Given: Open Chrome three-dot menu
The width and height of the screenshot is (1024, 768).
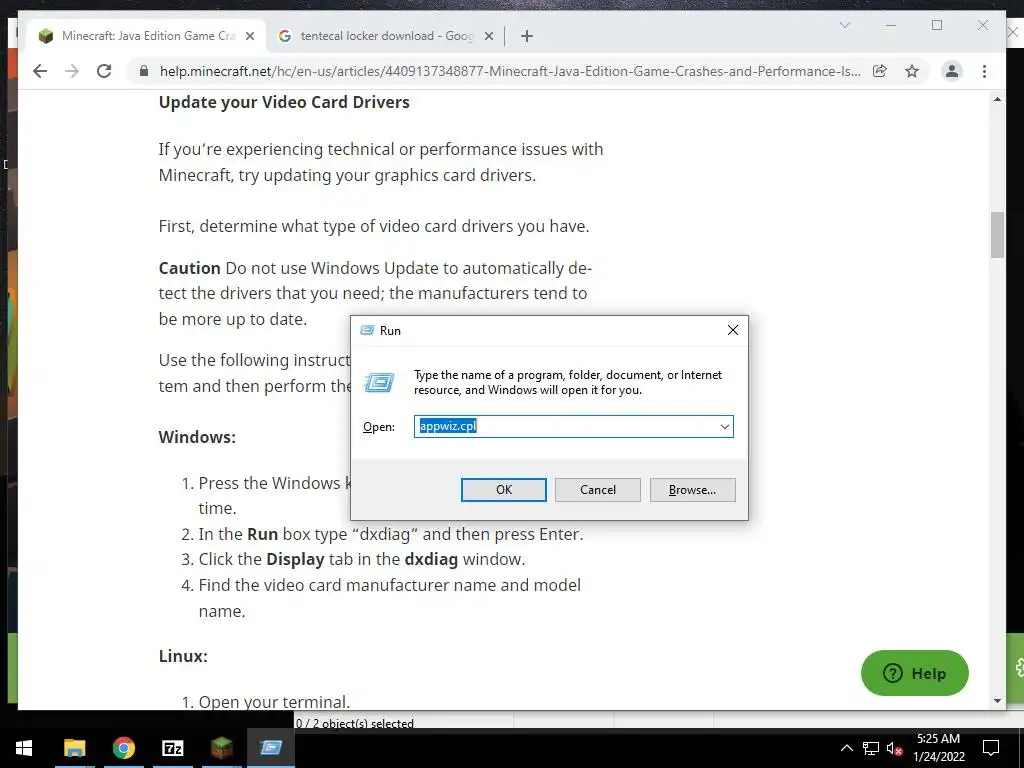Looking at the screenshot, I should [x=984, y=71].
